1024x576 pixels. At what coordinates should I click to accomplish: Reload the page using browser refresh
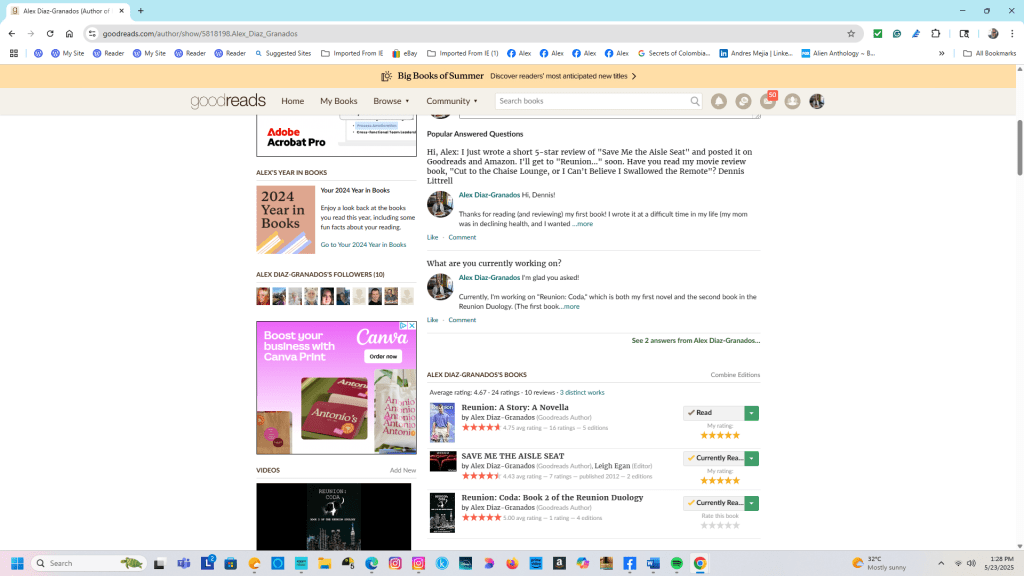pyautogui.click(x=50, y=33)
